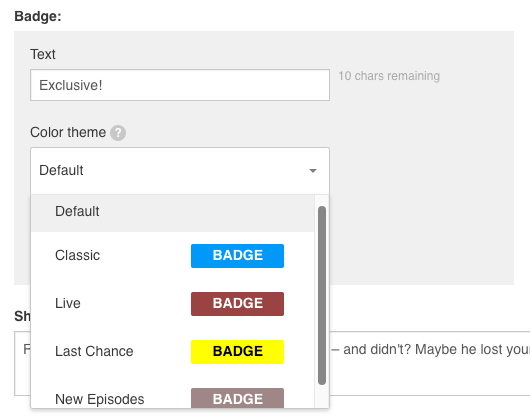Click the Badge section heading
Screen dimensions: 530x420
point(38,16)
